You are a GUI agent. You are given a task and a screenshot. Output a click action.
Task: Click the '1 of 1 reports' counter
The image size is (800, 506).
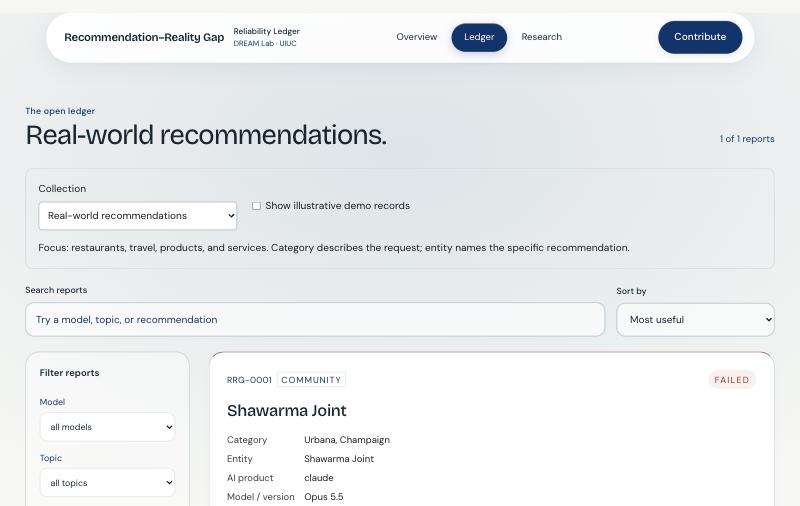(x=747, y=139)
